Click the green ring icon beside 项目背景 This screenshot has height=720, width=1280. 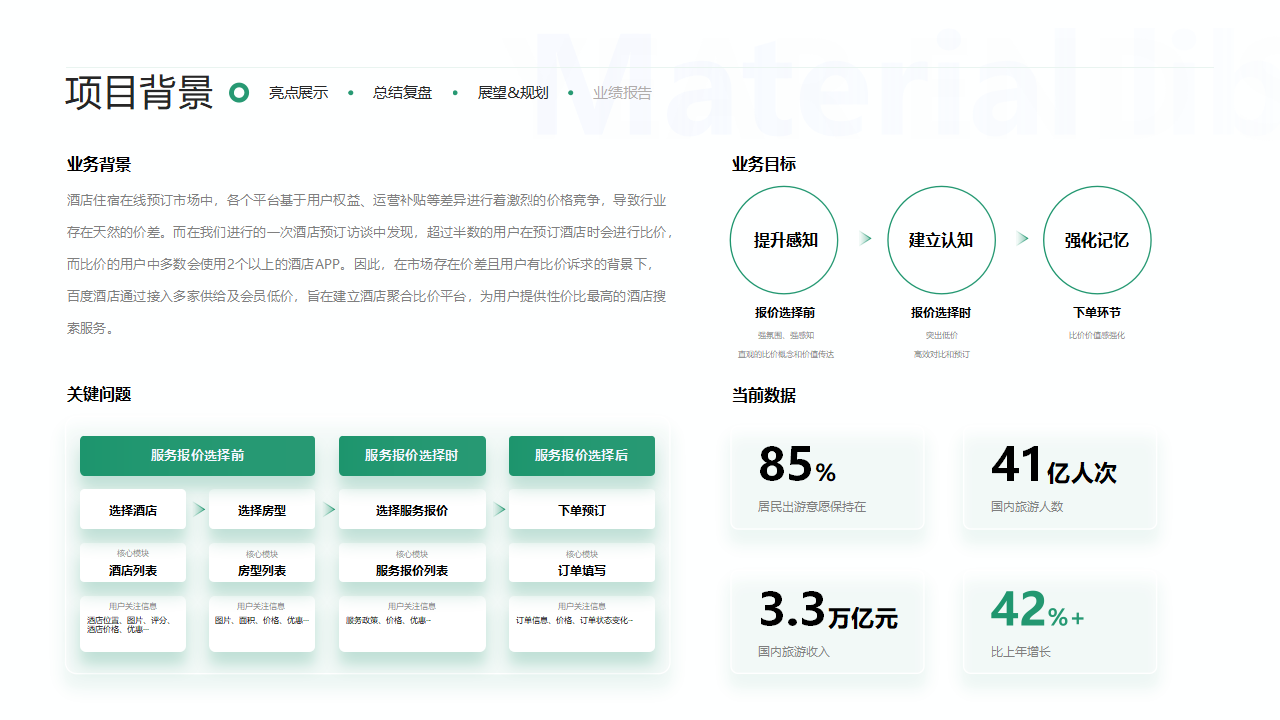tap(239, 93)
